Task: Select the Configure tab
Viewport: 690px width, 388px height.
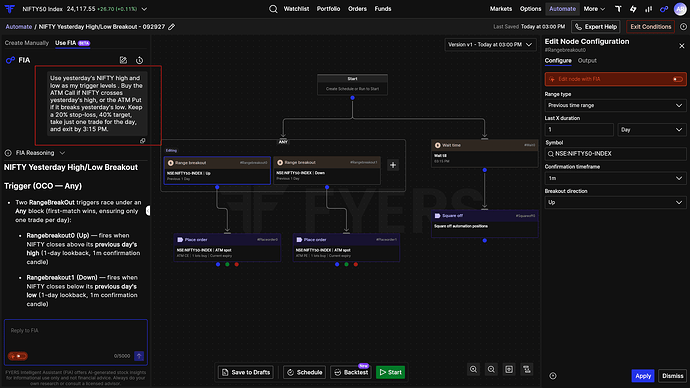Action: point(558,61)
